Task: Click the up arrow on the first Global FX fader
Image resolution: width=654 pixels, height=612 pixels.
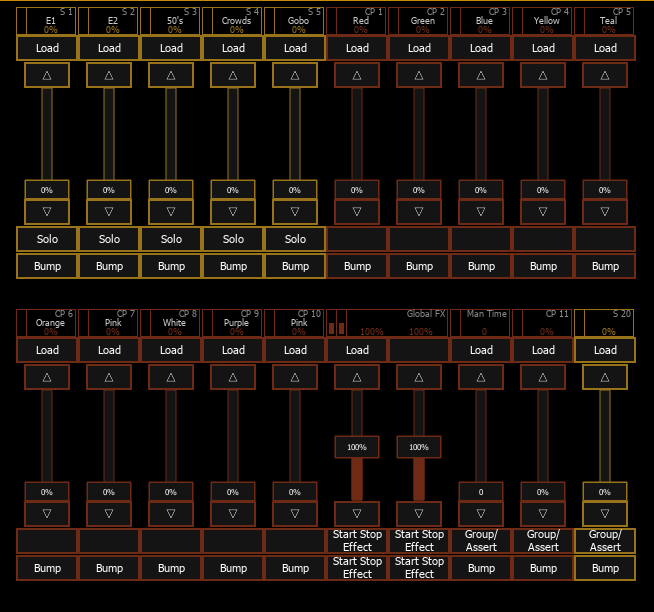Action: click(357, 378)
